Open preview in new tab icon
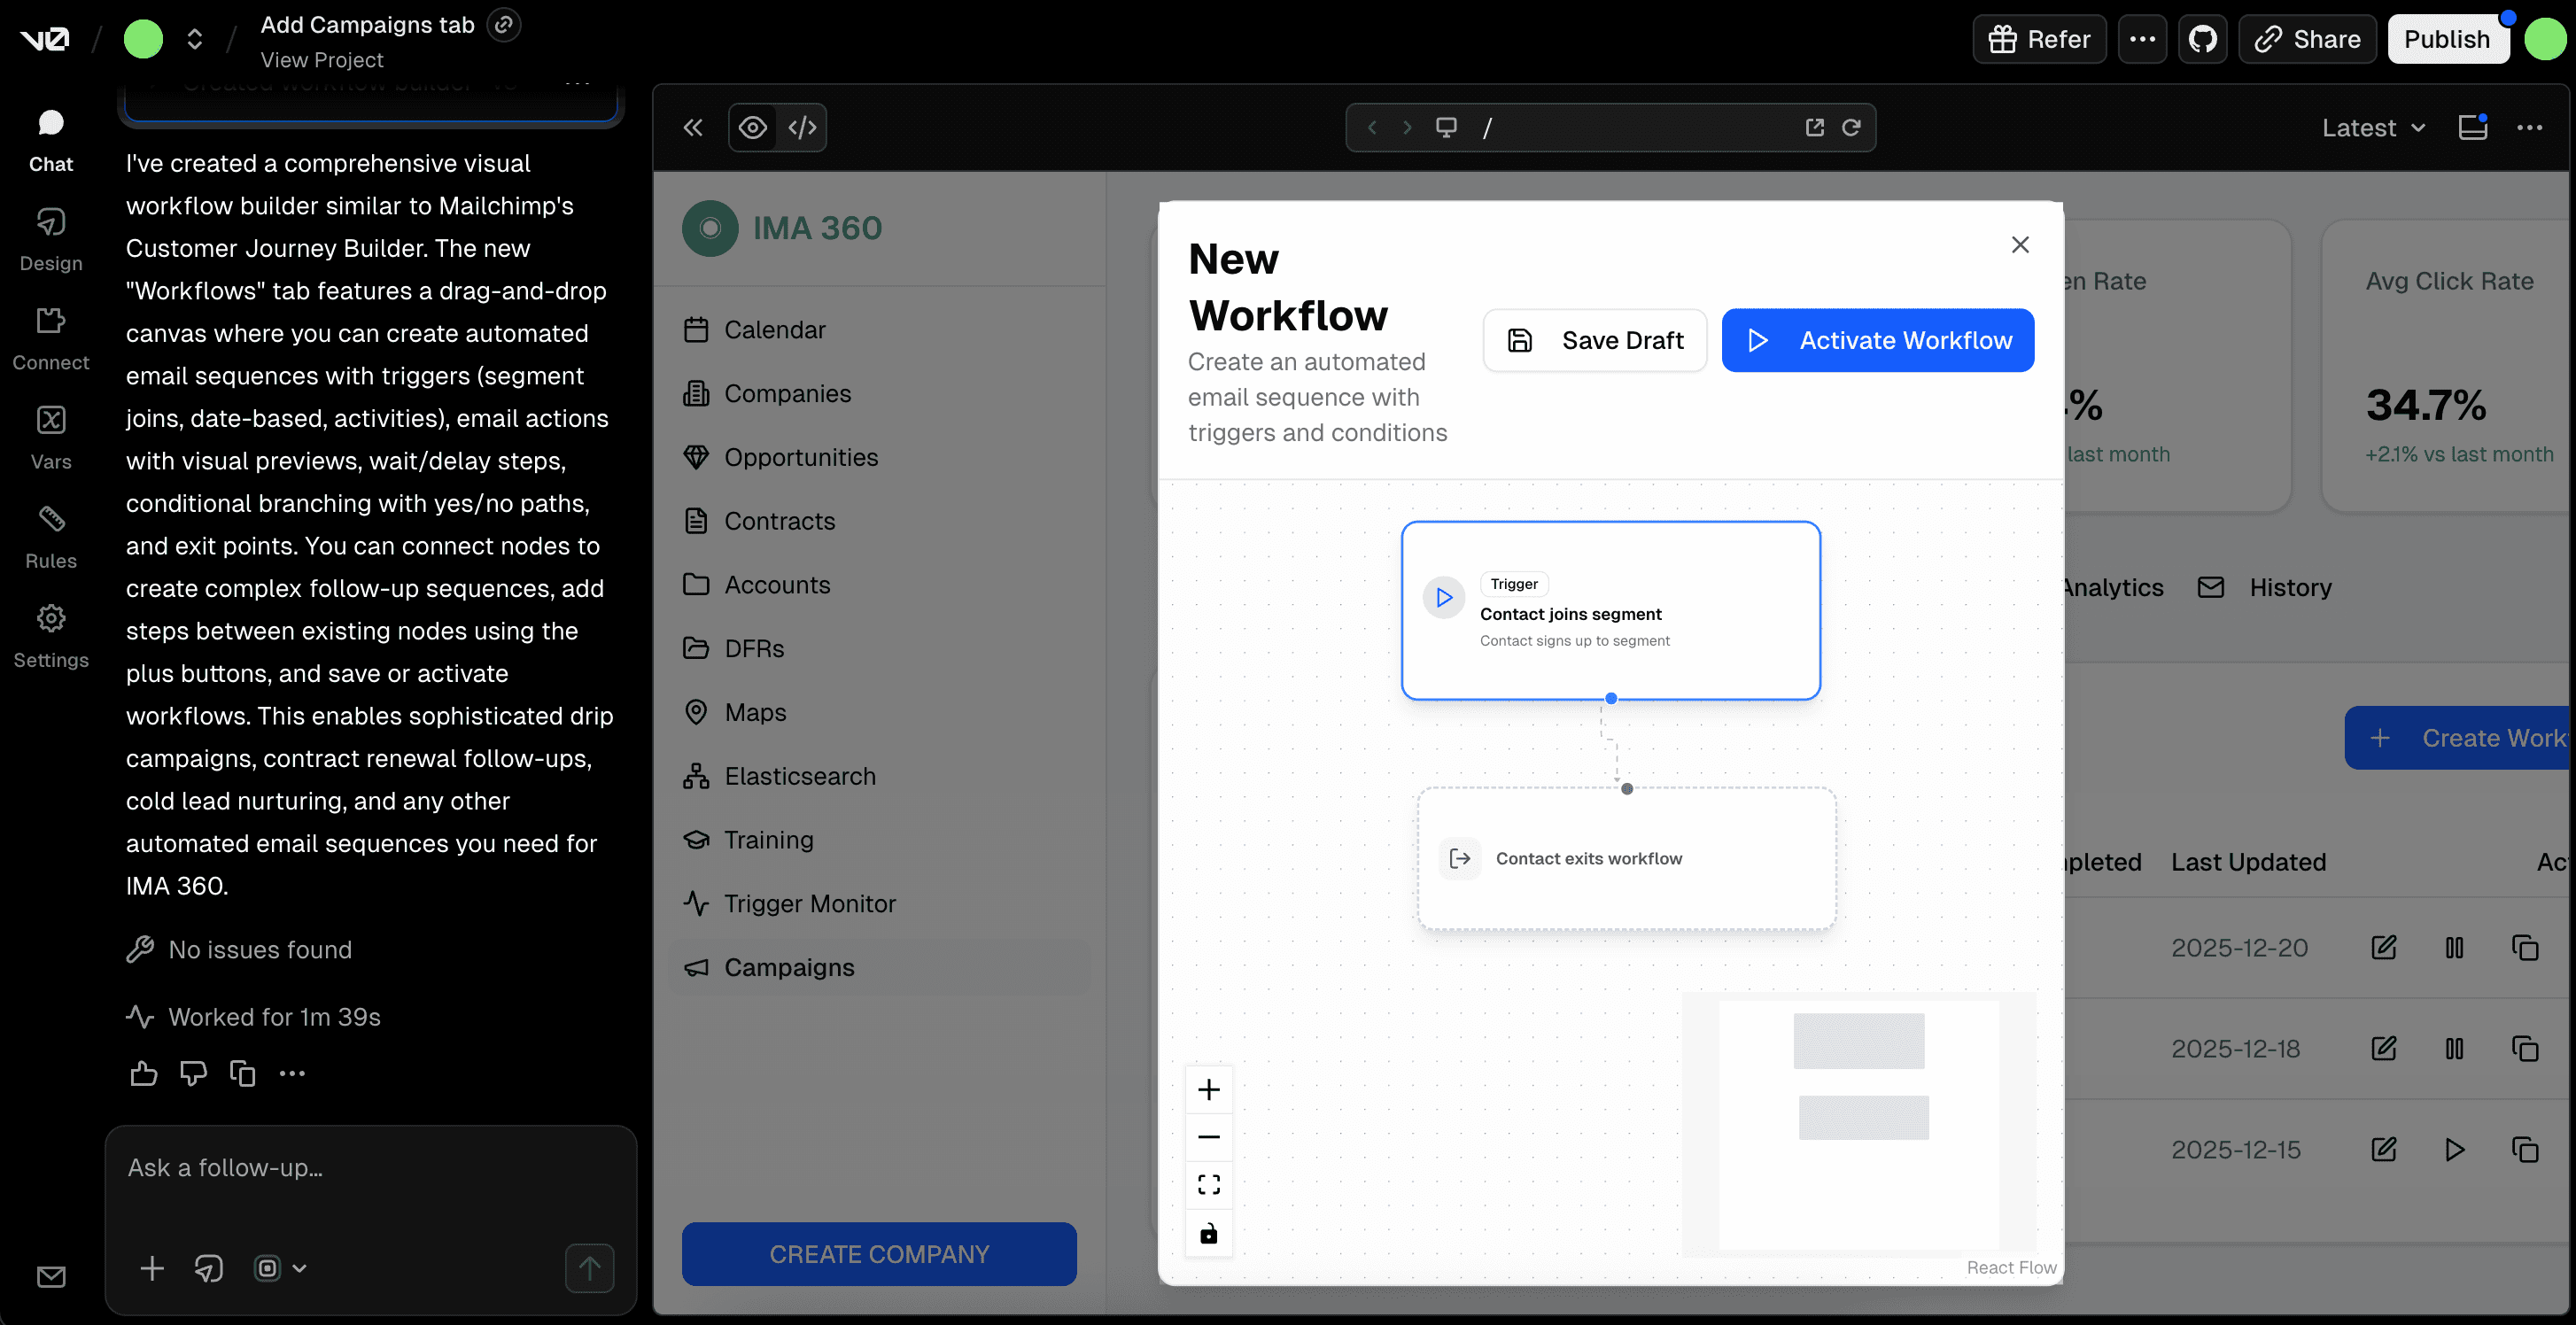This screenshot has height=1325, width=2576. point(1814,127)
